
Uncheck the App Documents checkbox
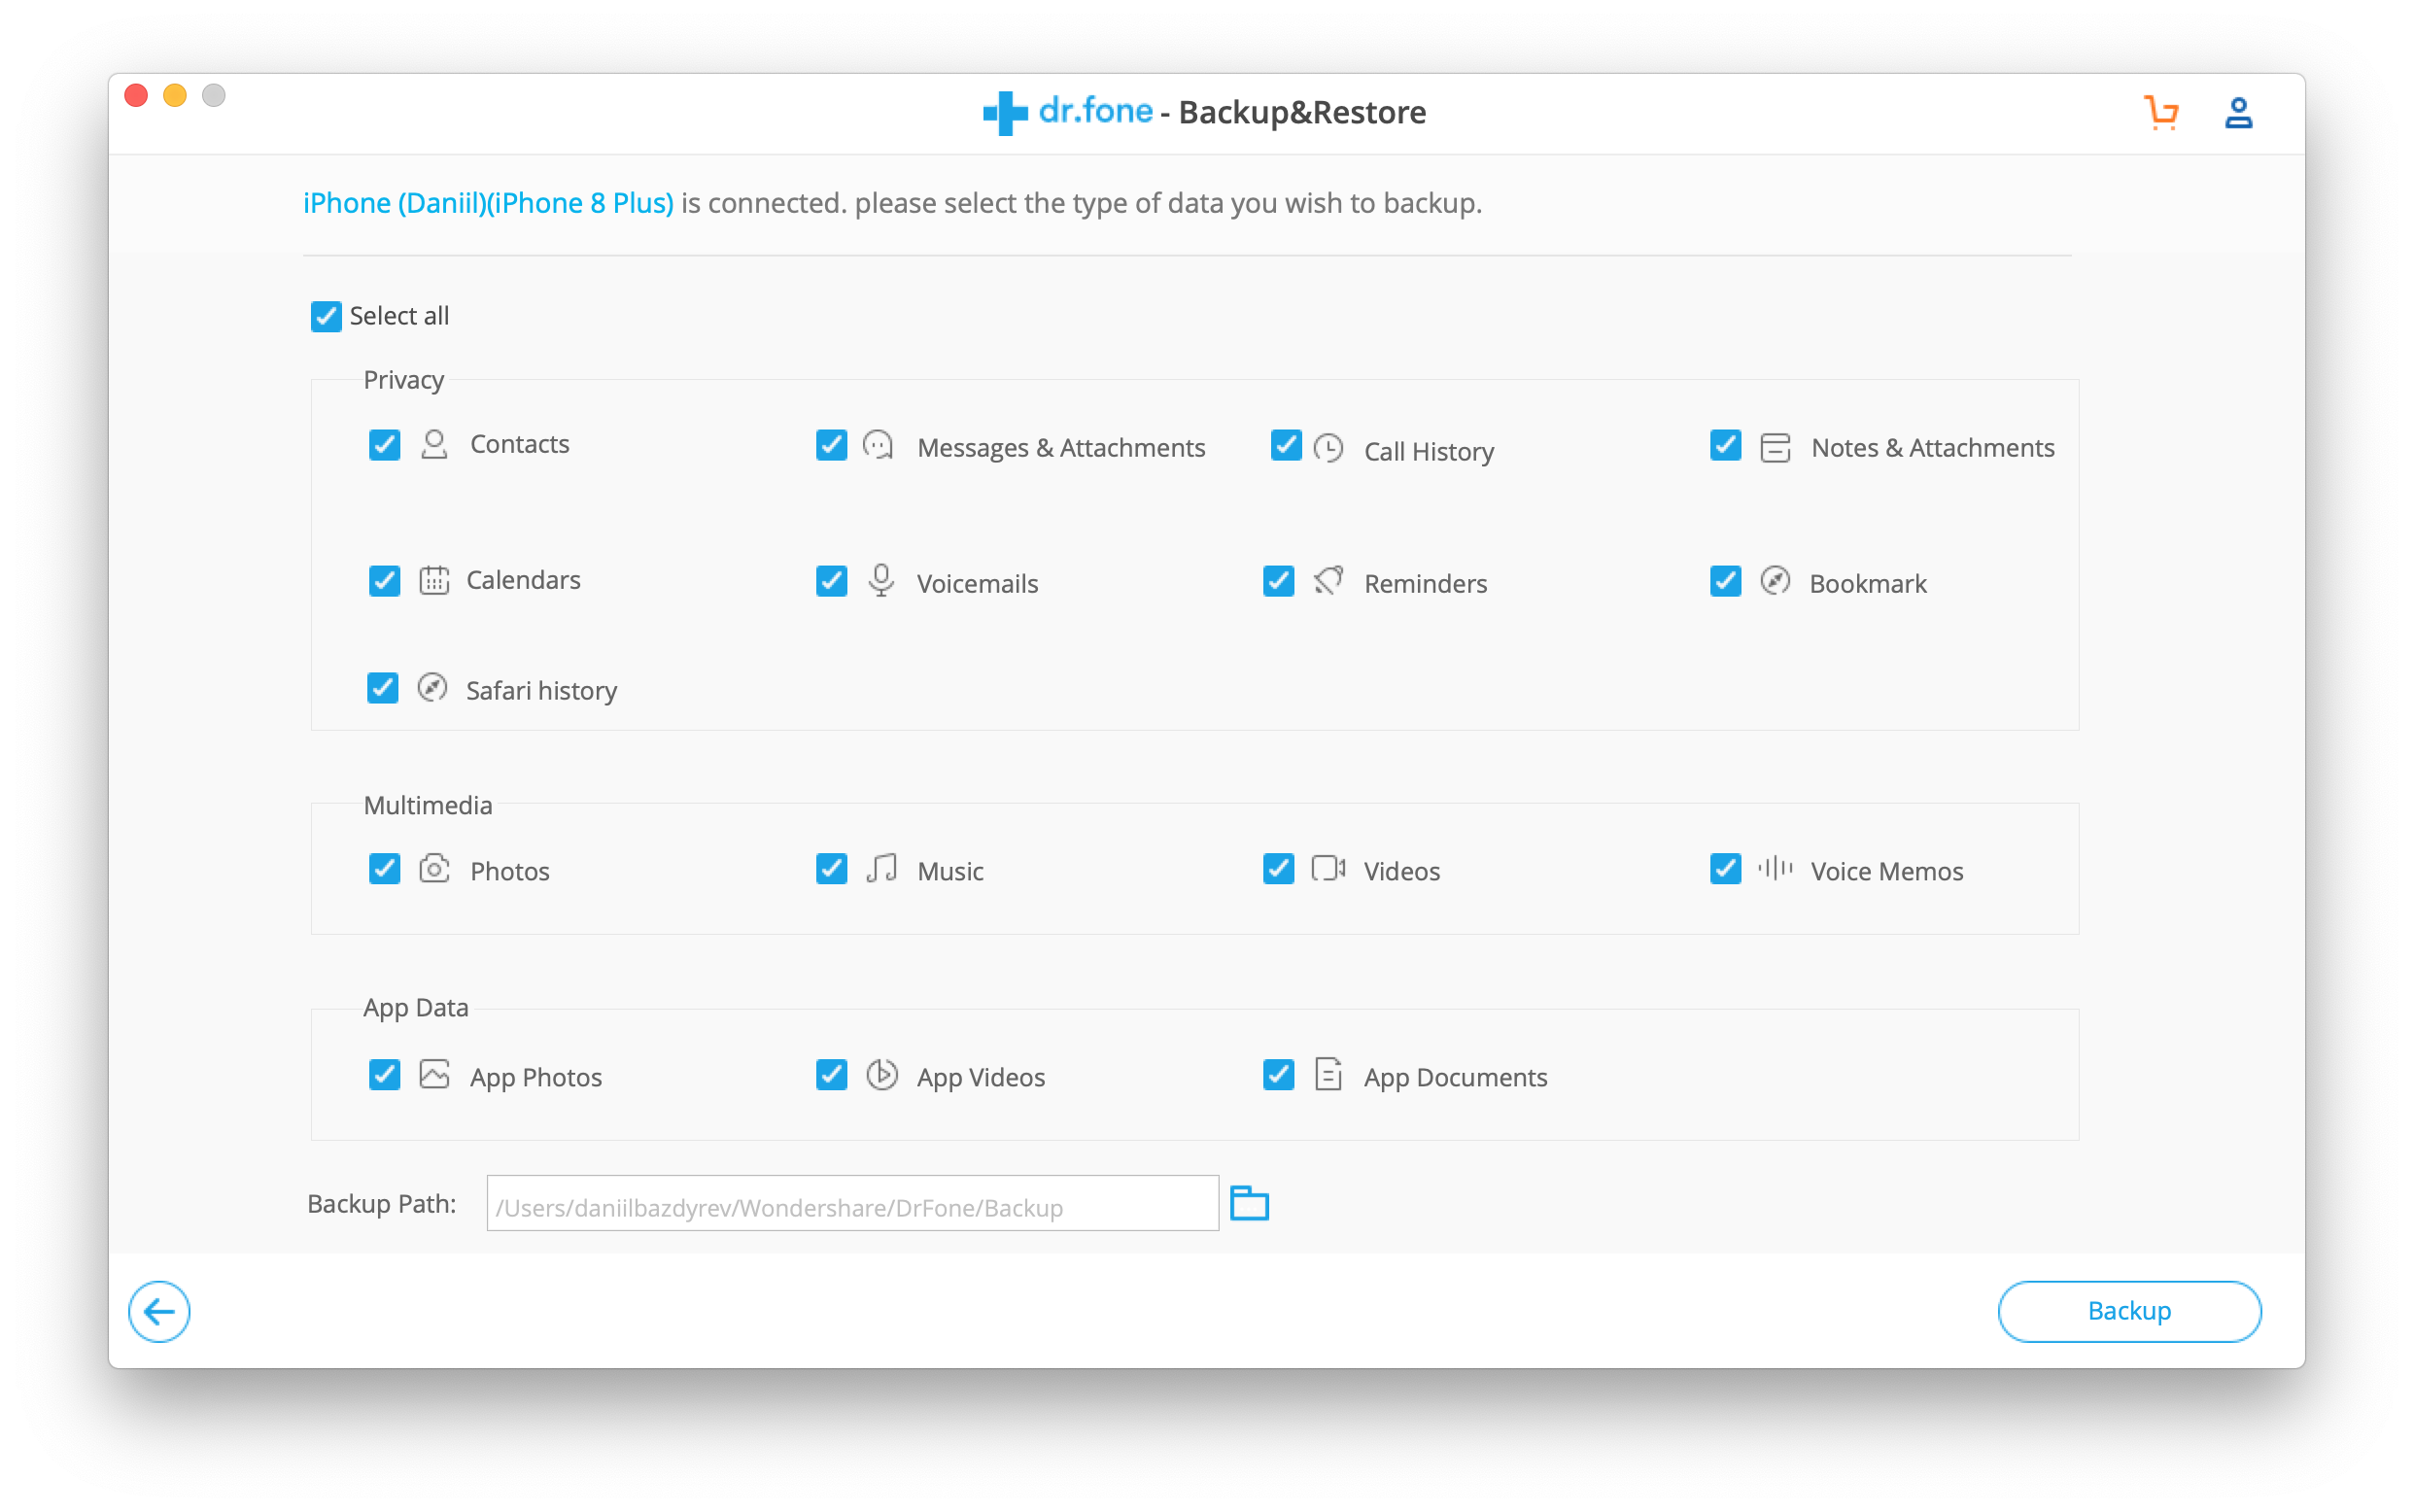tap(1278, 1074)
